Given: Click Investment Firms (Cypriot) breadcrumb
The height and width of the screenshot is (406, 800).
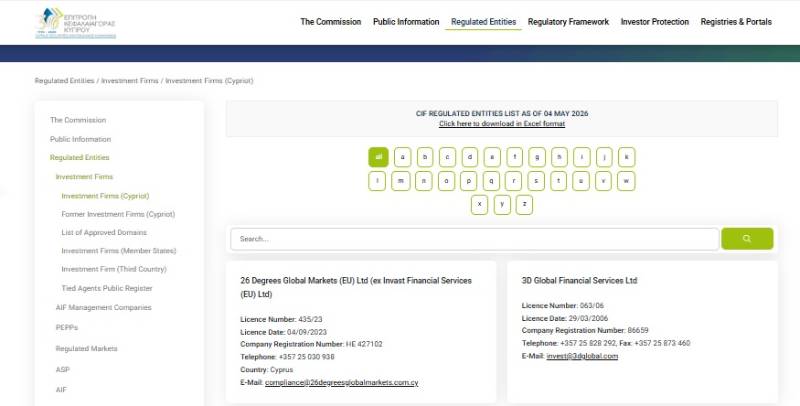Looking at the screenshot, I should click(209, 81).
